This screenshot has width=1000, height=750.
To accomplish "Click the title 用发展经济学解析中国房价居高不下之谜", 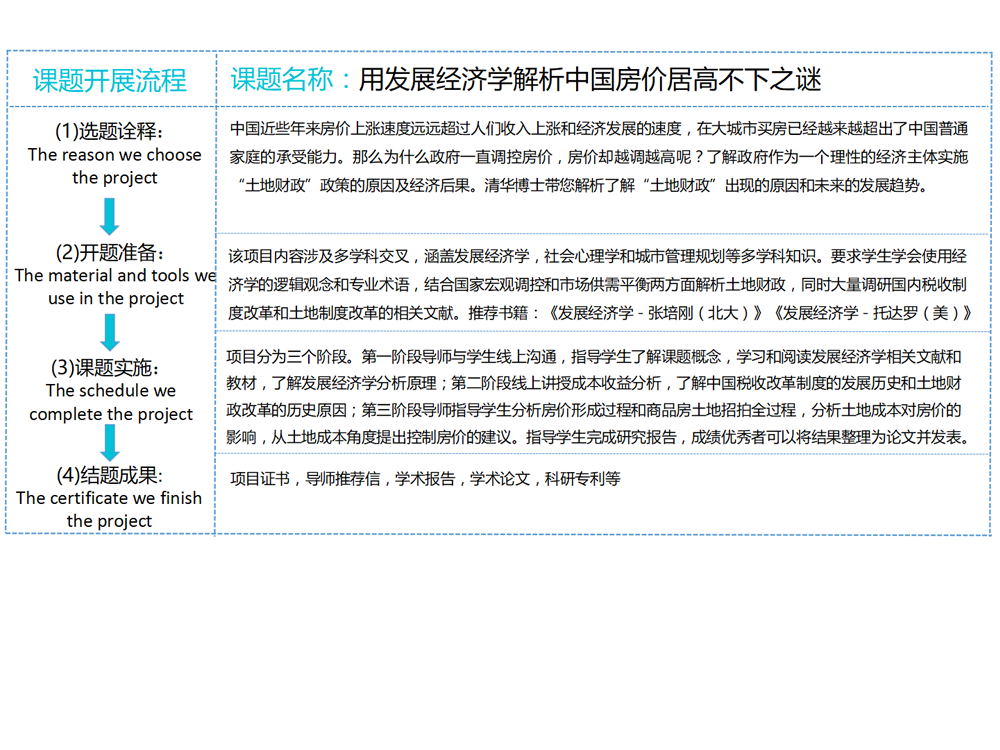I will coord(590,79).
